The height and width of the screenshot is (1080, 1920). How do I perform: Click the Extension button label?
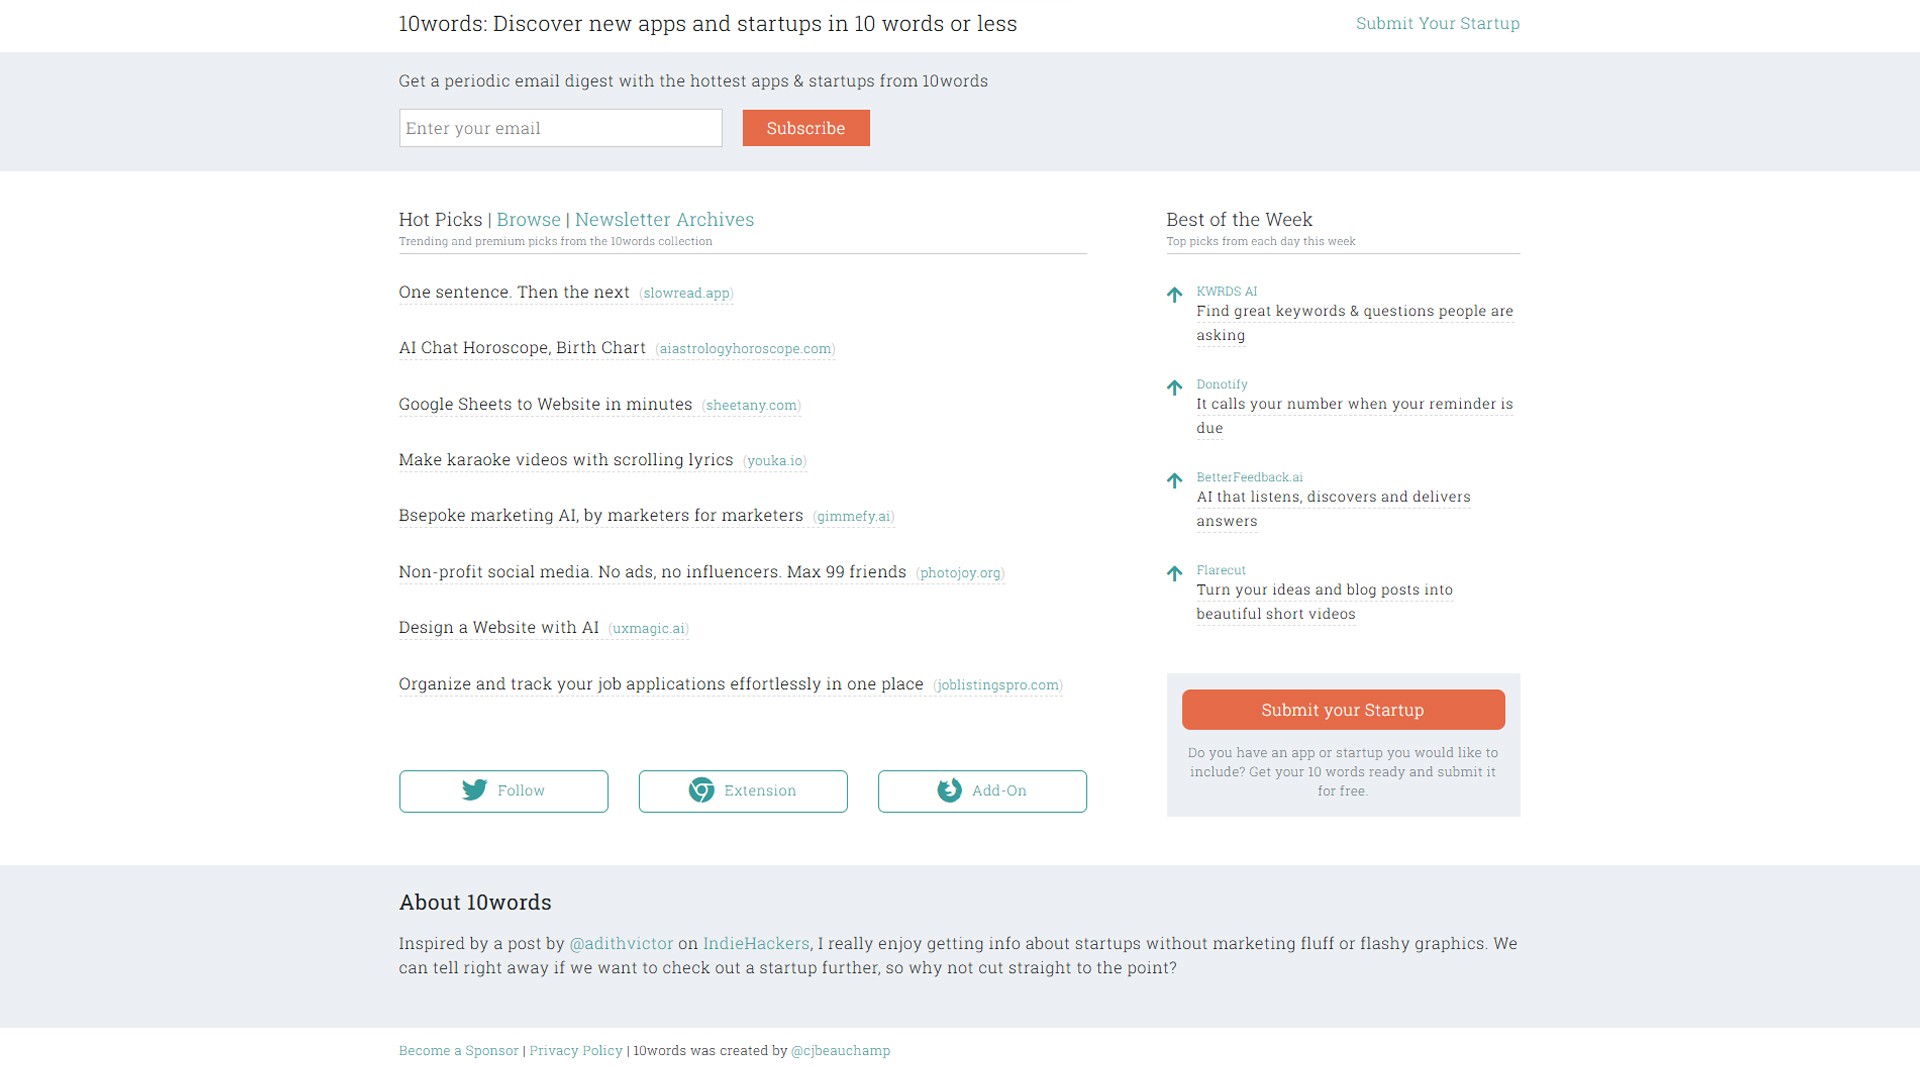point(760,791)
